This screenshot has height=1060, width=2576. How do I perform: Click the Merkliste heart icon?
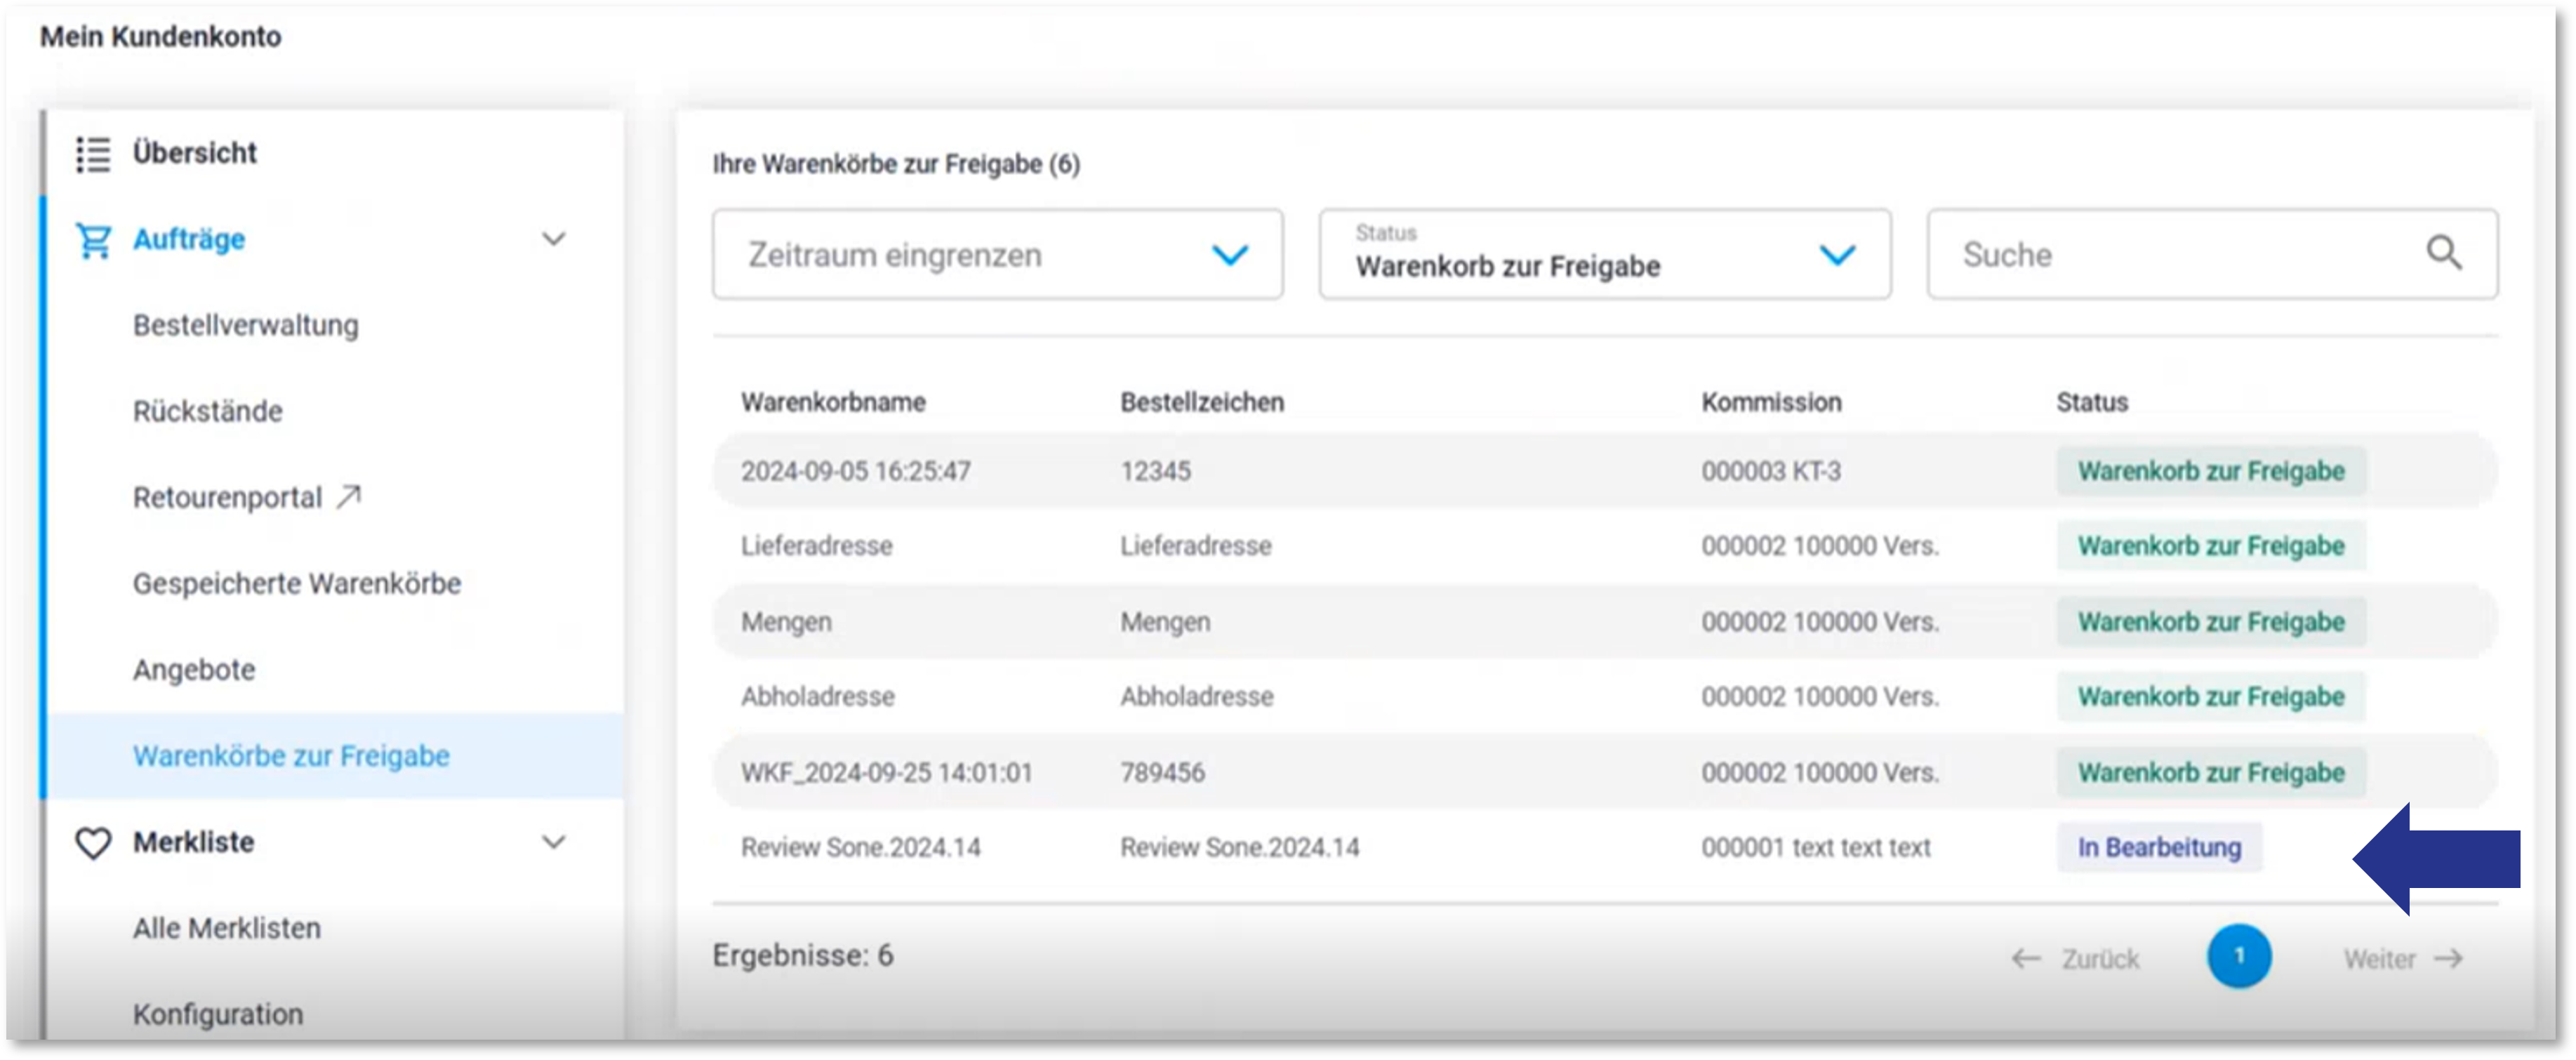click(x=93, y=843)
